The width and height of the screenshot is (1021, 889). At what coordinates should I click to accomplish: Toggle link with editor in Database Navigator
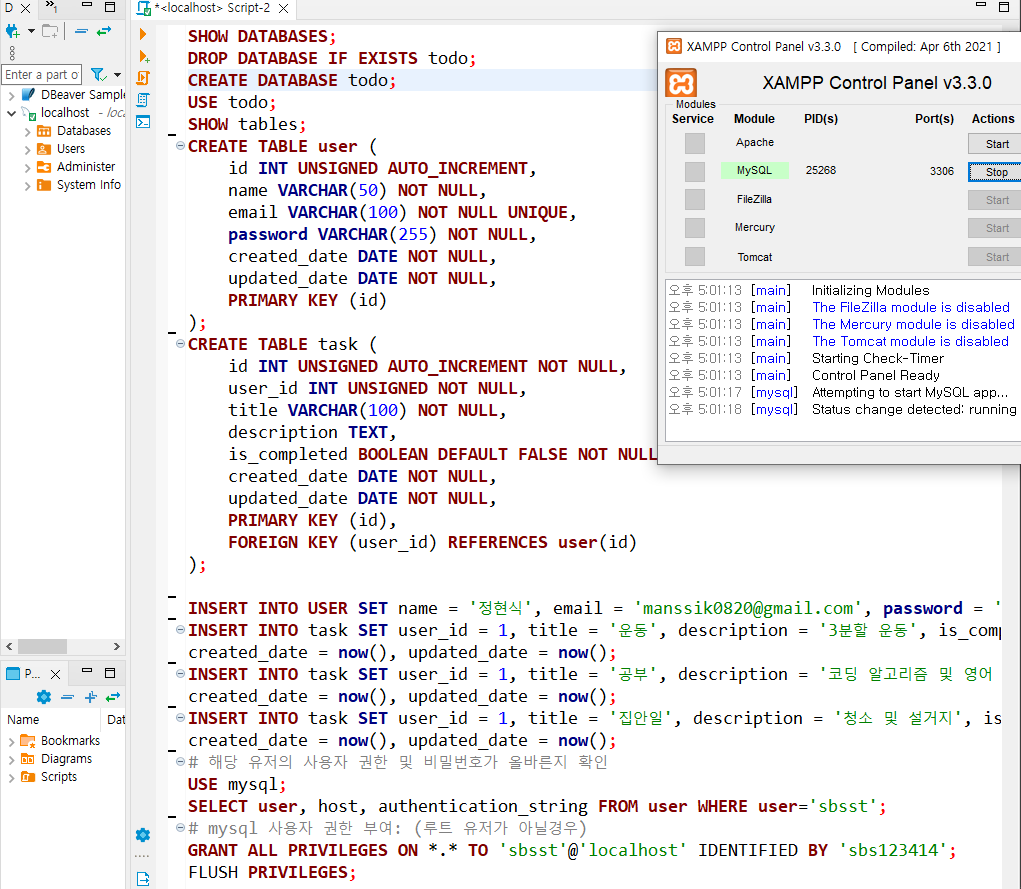pos(104,31)
